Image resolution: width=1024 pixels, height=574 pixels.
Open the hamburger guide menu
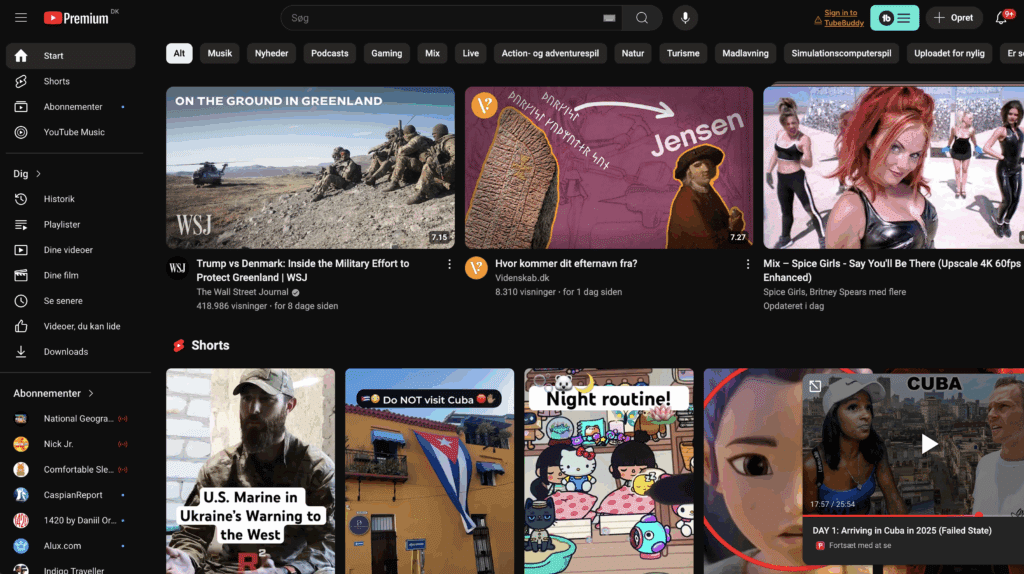point(21,18)
